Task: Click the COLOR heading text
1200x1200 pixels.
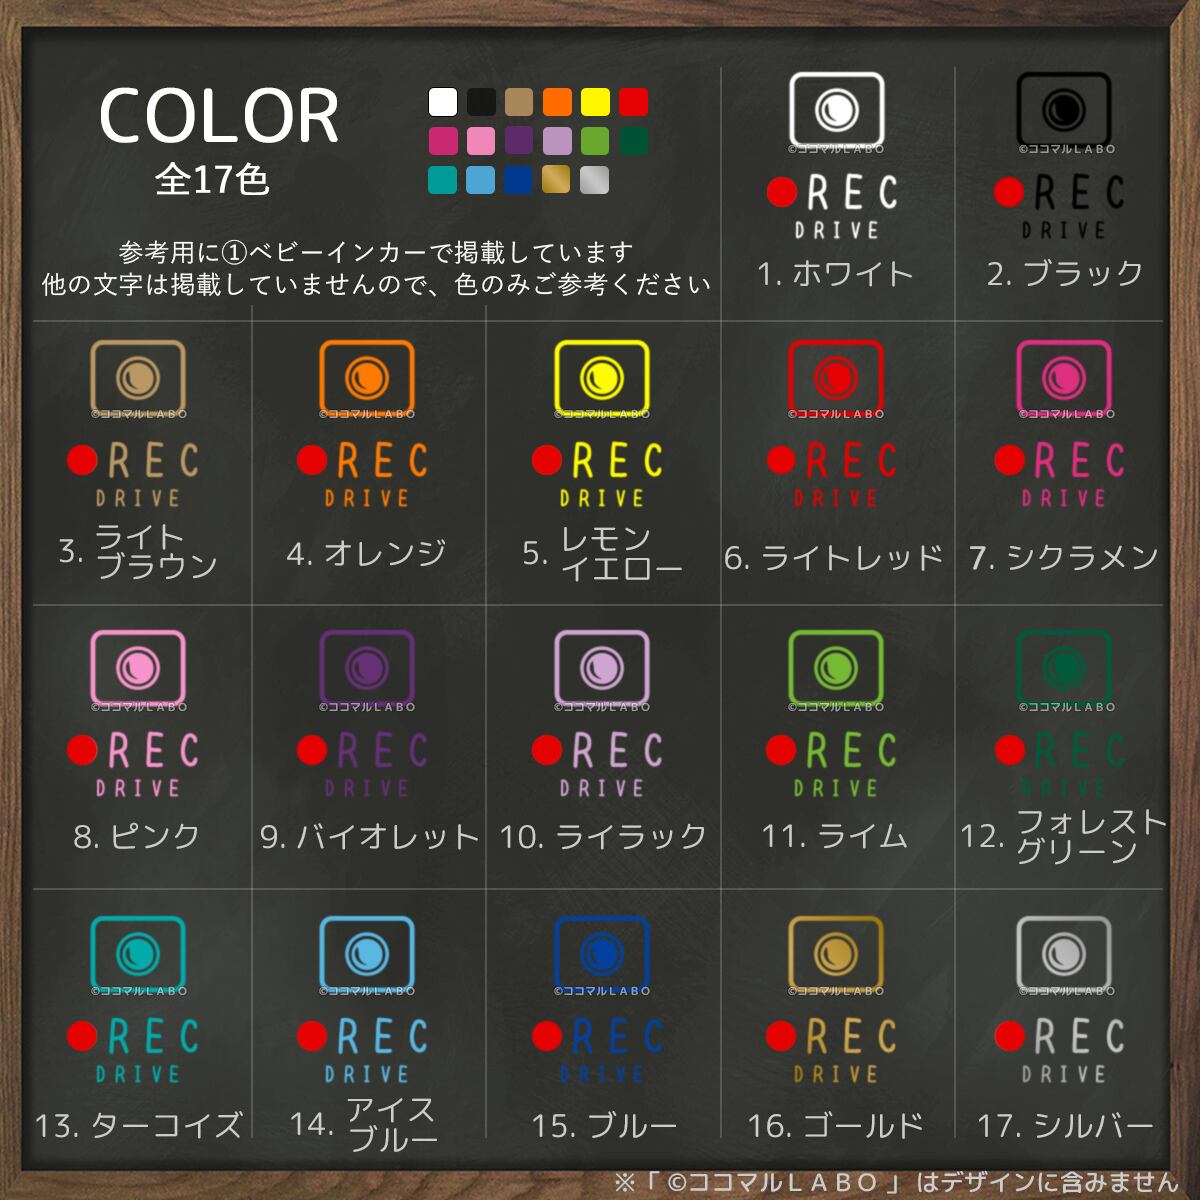Action: 219,116
